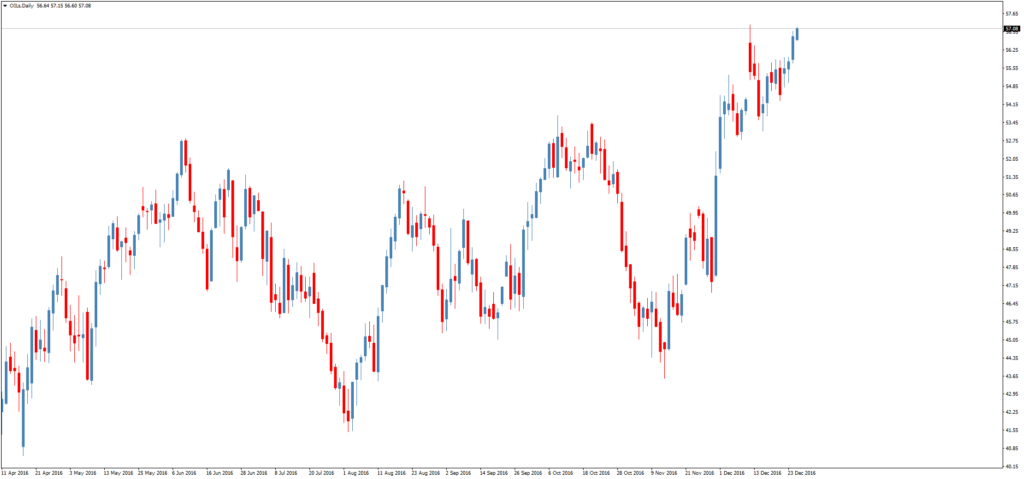Screen dimensions: 1024x479
Task: Click the 45.05 price axis label
Action: click(x=1012, y=340)
